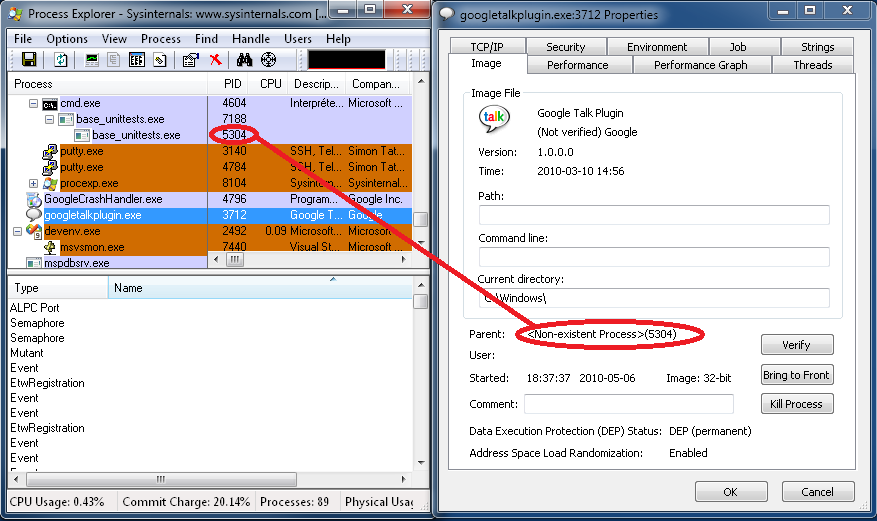Click the lower pane horizontal scrollbar
Viewport: 877px width, 521px height.
click(x=208, y=479)
